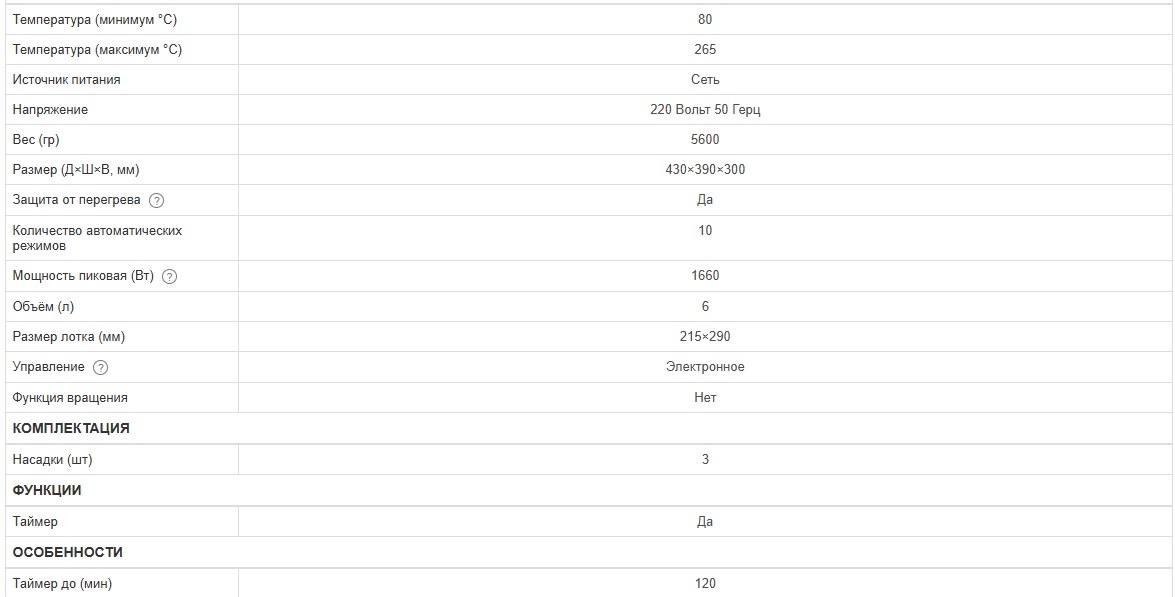
Task: Click the ОСОБЕННОСТИ section header
Action: (x=68, y=552)
